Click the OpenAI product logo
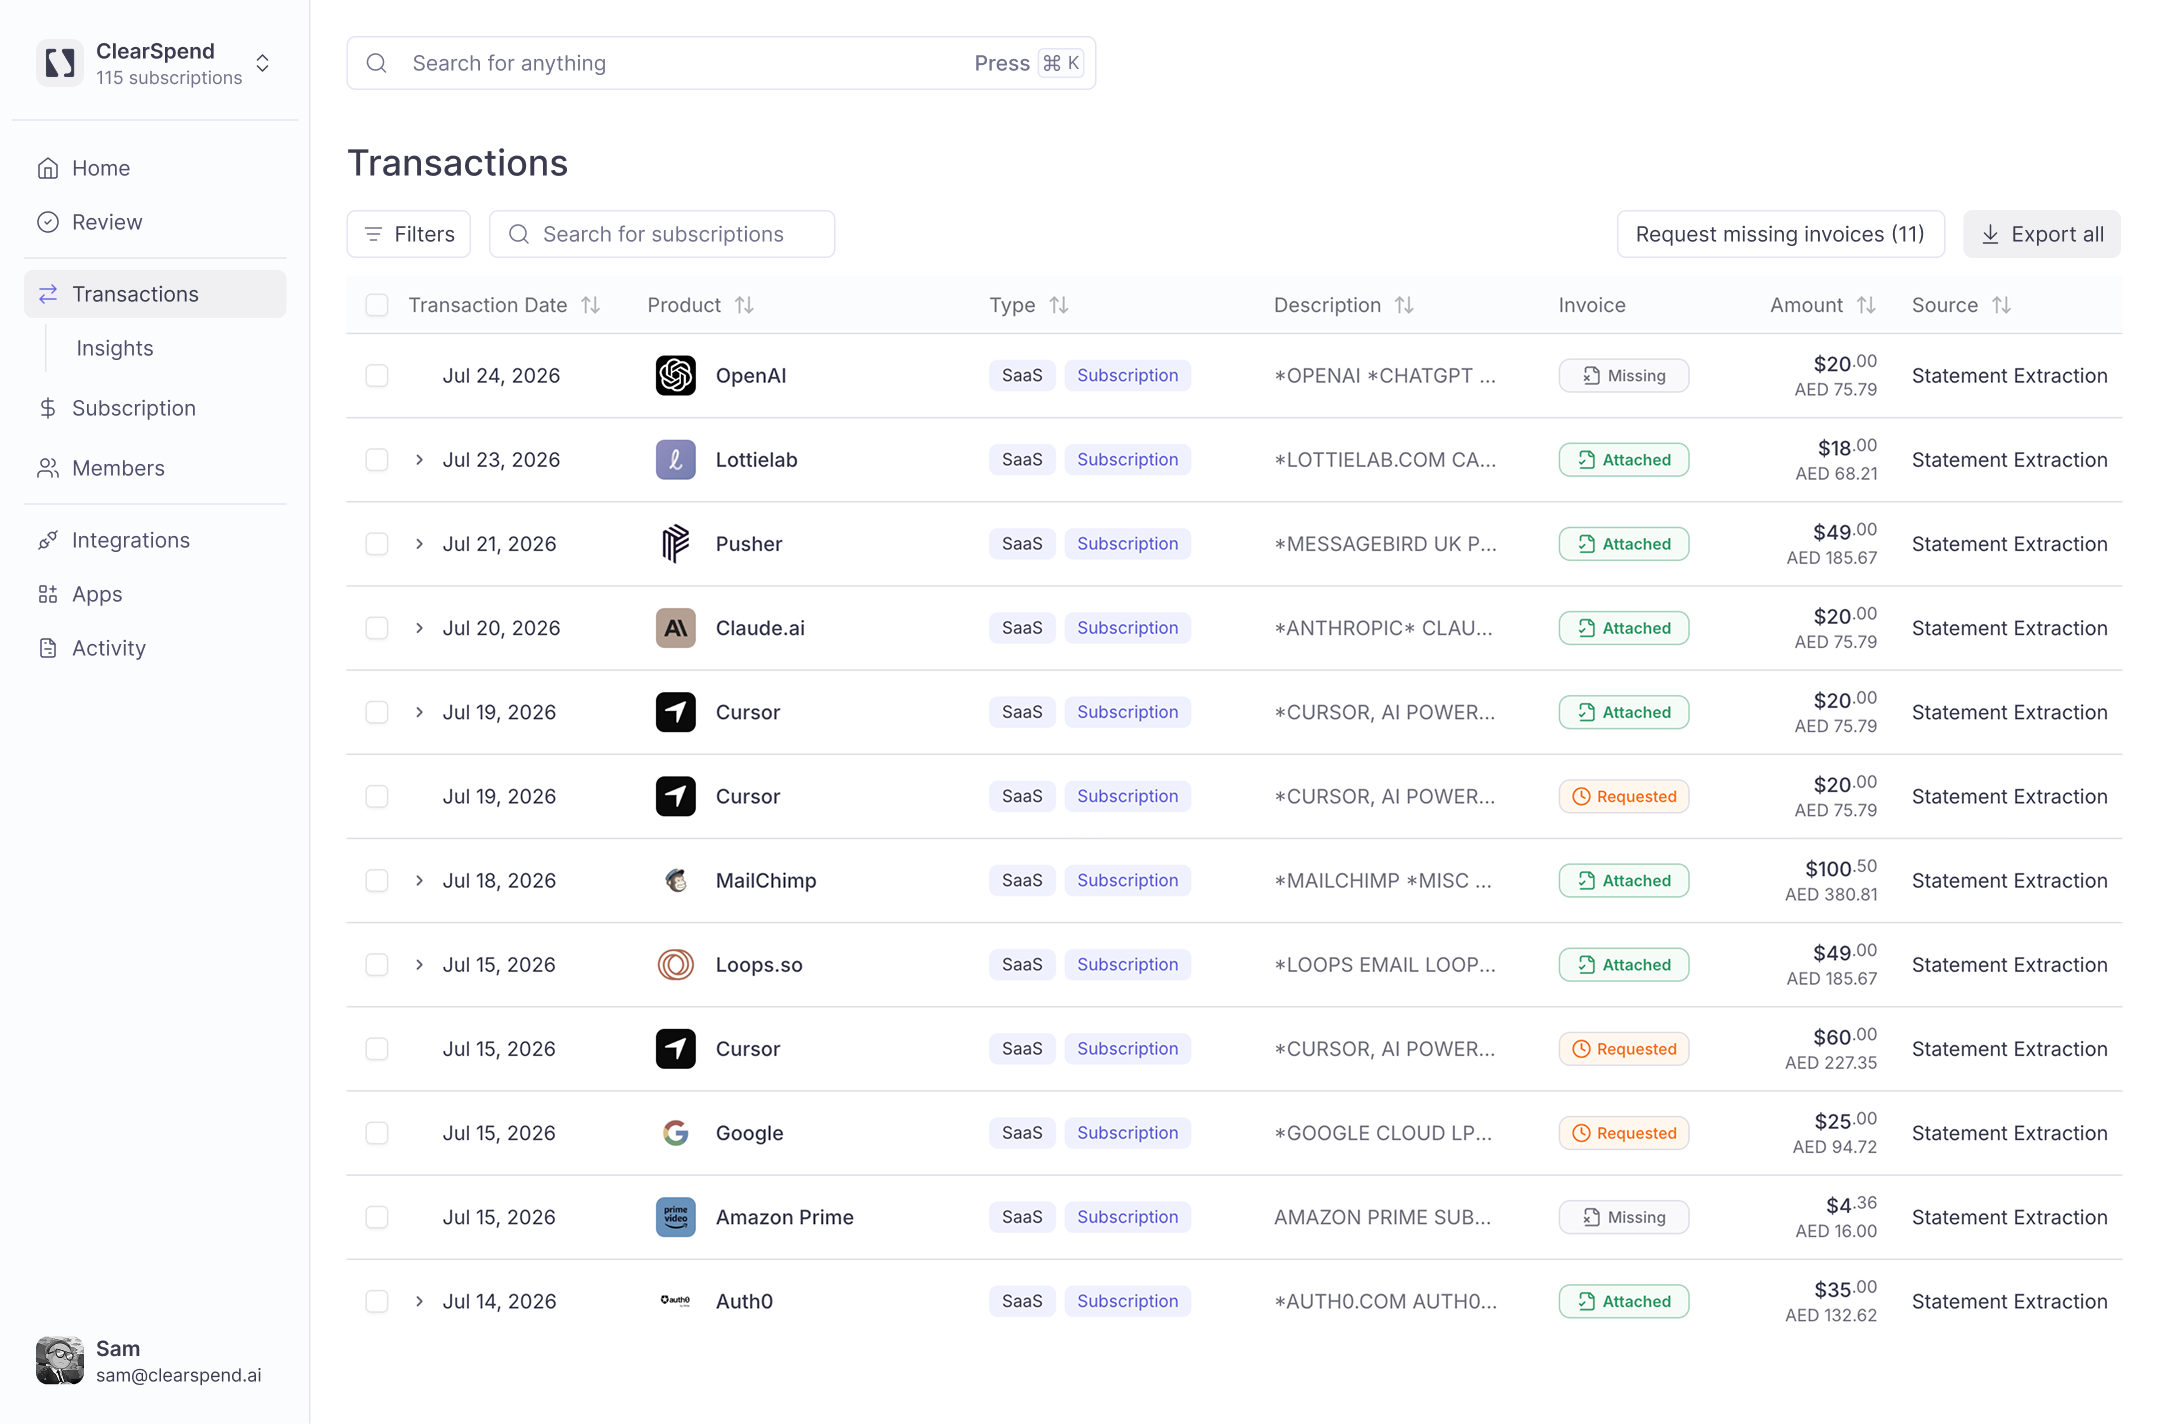The image size is (2160, 1424). click(675, 376)
